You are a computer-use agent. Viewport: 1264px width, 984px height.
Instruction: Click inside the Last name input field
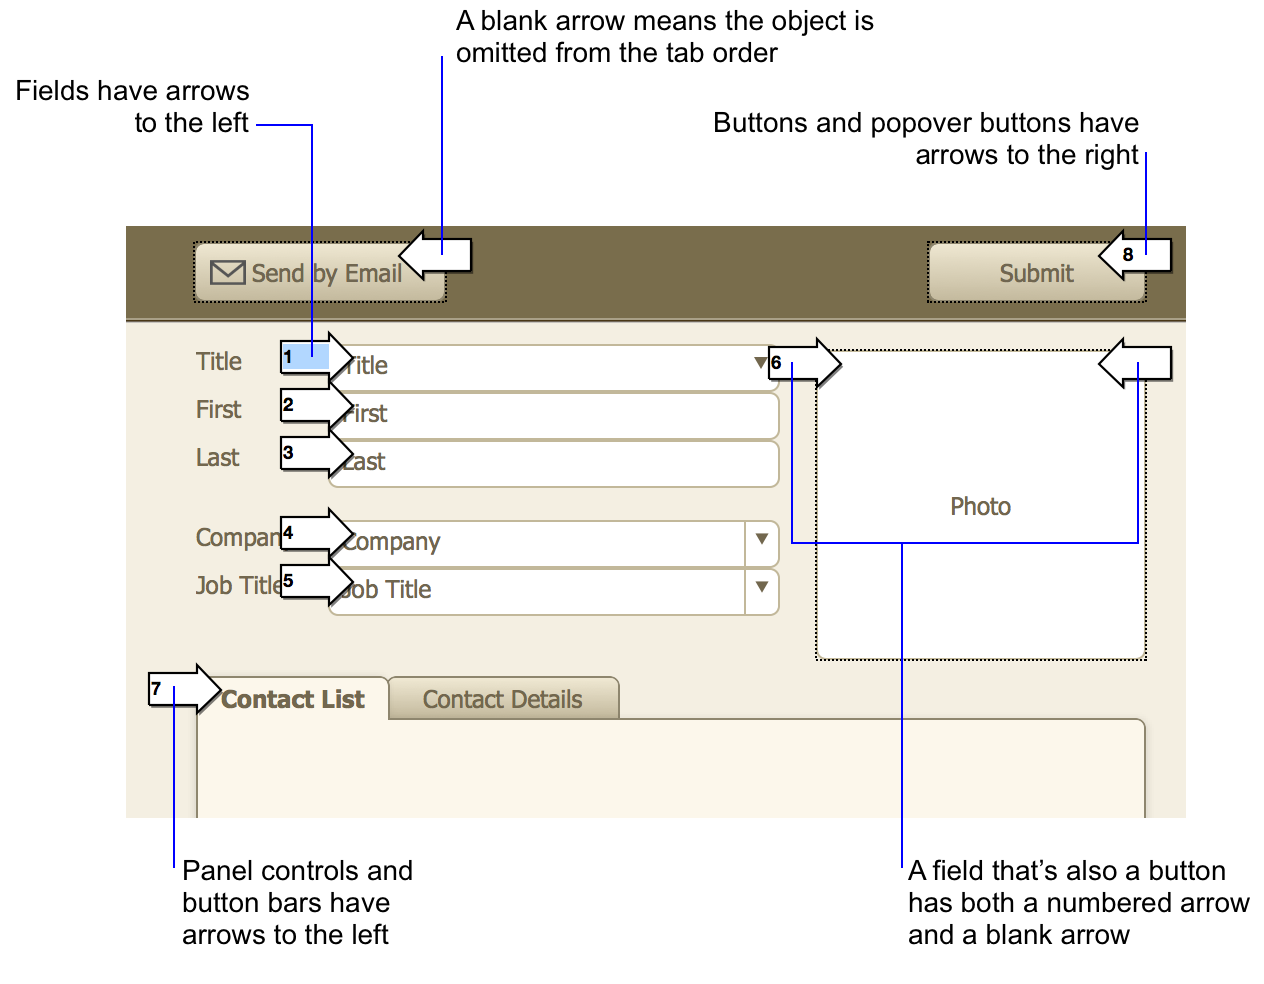pyautogui.click(x=550, y=463)
